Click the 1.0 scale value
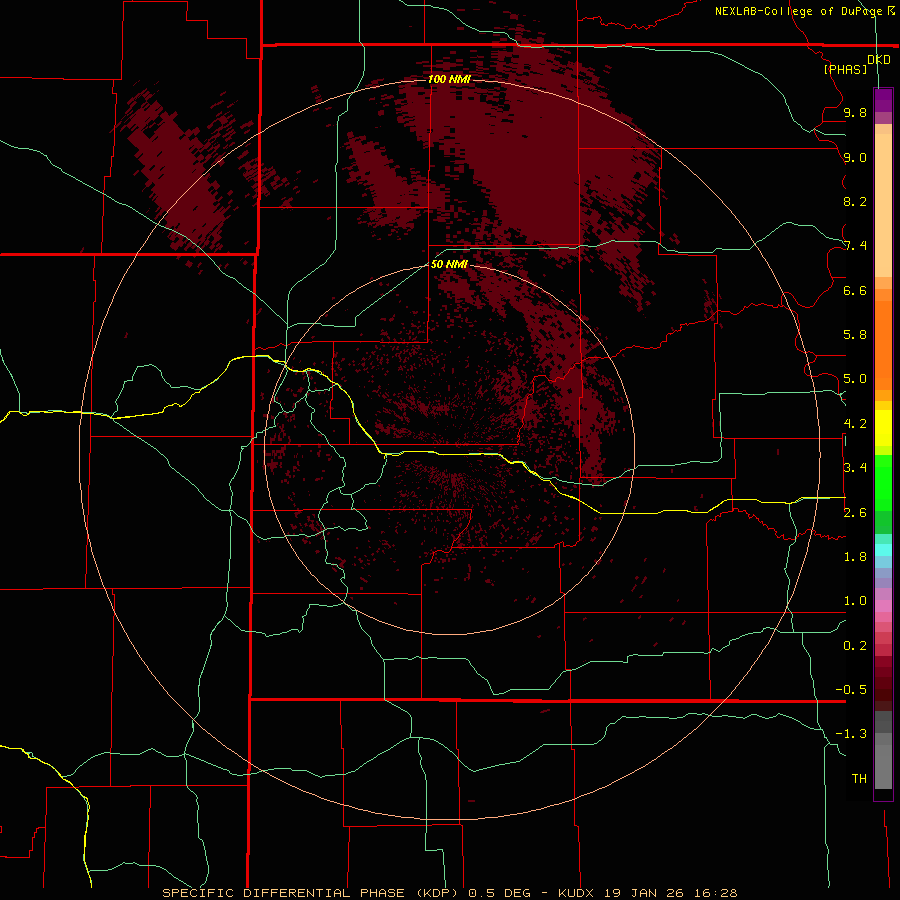Viewport: 900px width, 900px height. pos(855,601)
